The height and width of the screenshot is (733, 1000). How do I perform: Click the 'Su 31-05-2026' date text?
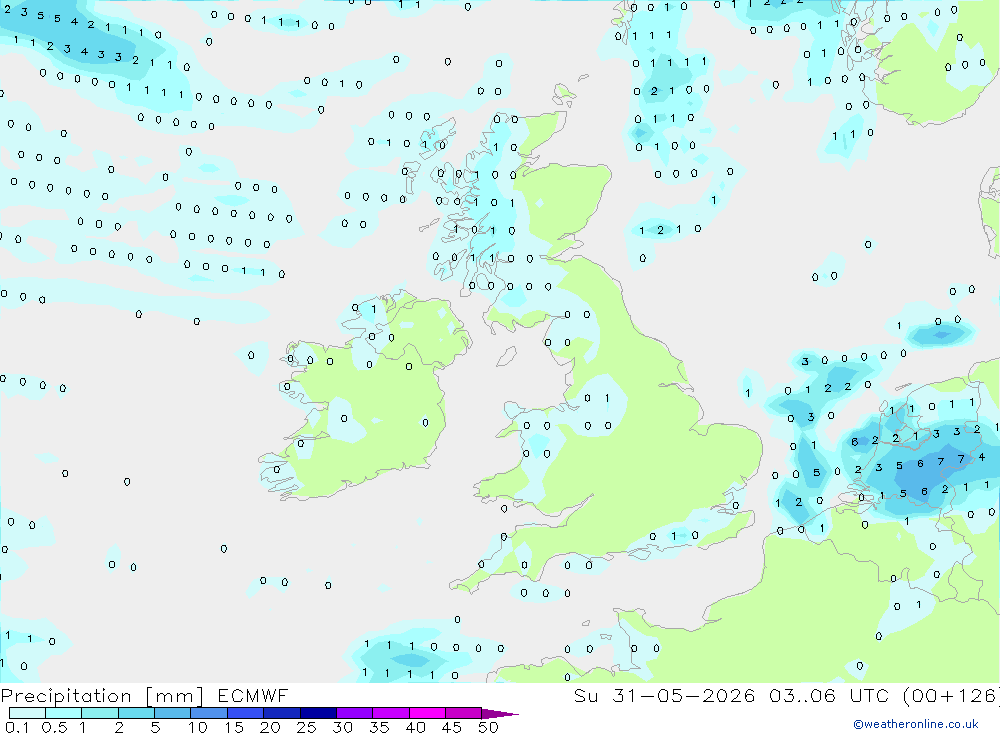665,695
